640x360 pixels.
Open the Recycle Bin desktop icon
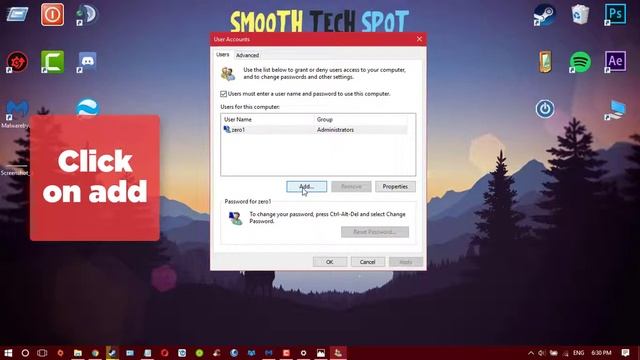[x=580, y=15]
